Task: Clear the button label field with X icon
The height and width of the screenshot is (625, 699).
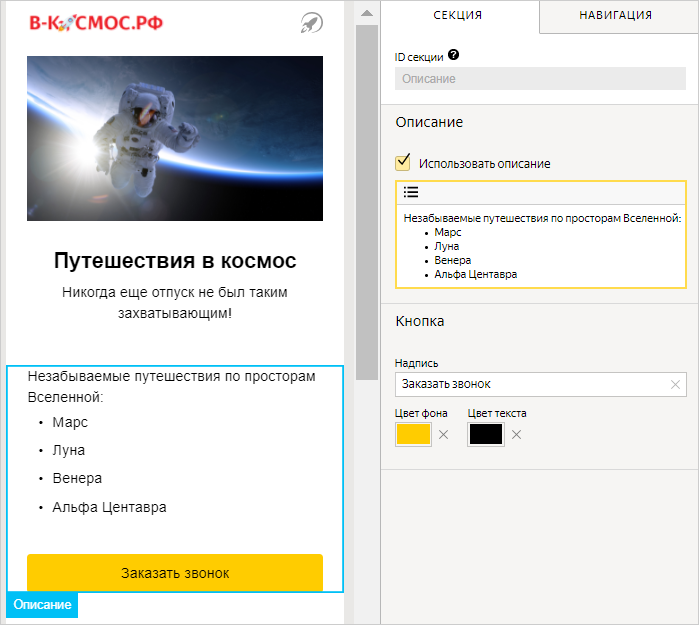Action: coord(675,384)
